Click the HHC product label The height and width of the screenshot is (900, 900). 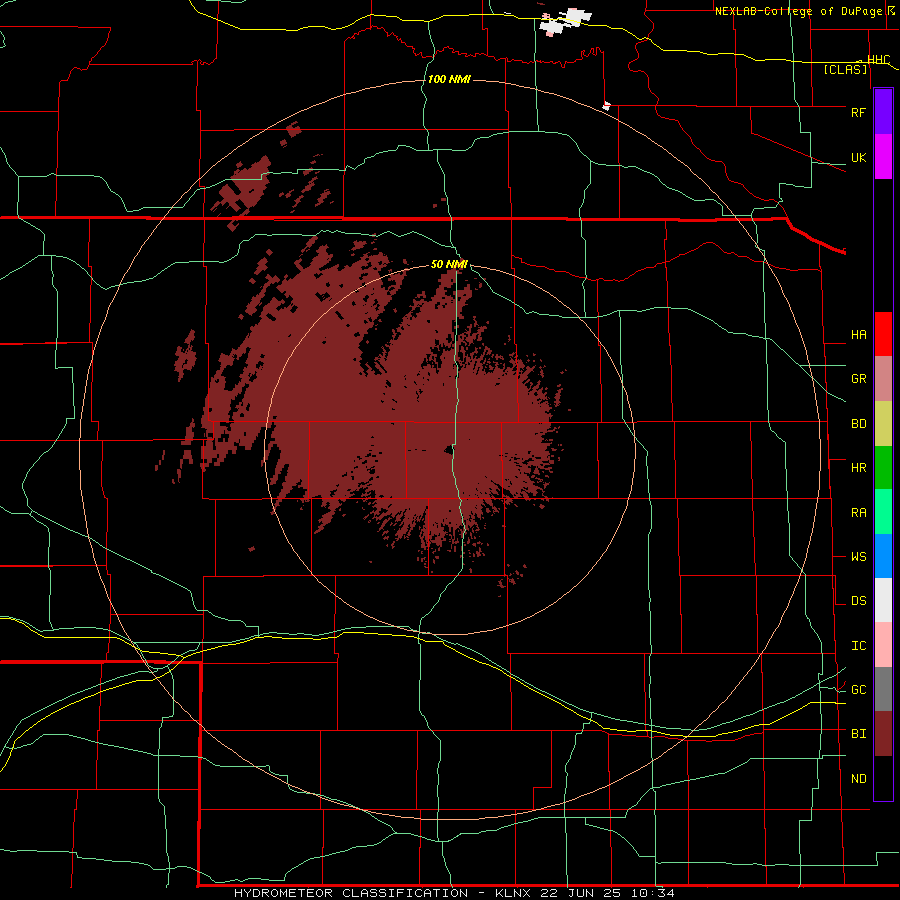pyautogui.click(x=878, y=60)
